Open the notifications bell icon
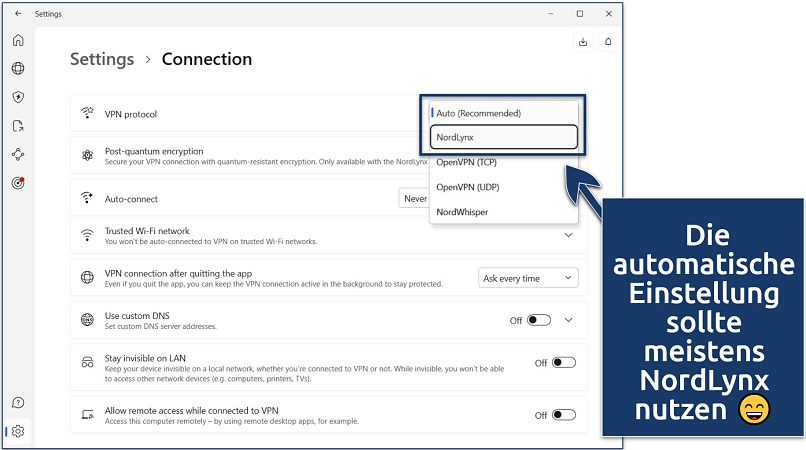 pos(608,42)
